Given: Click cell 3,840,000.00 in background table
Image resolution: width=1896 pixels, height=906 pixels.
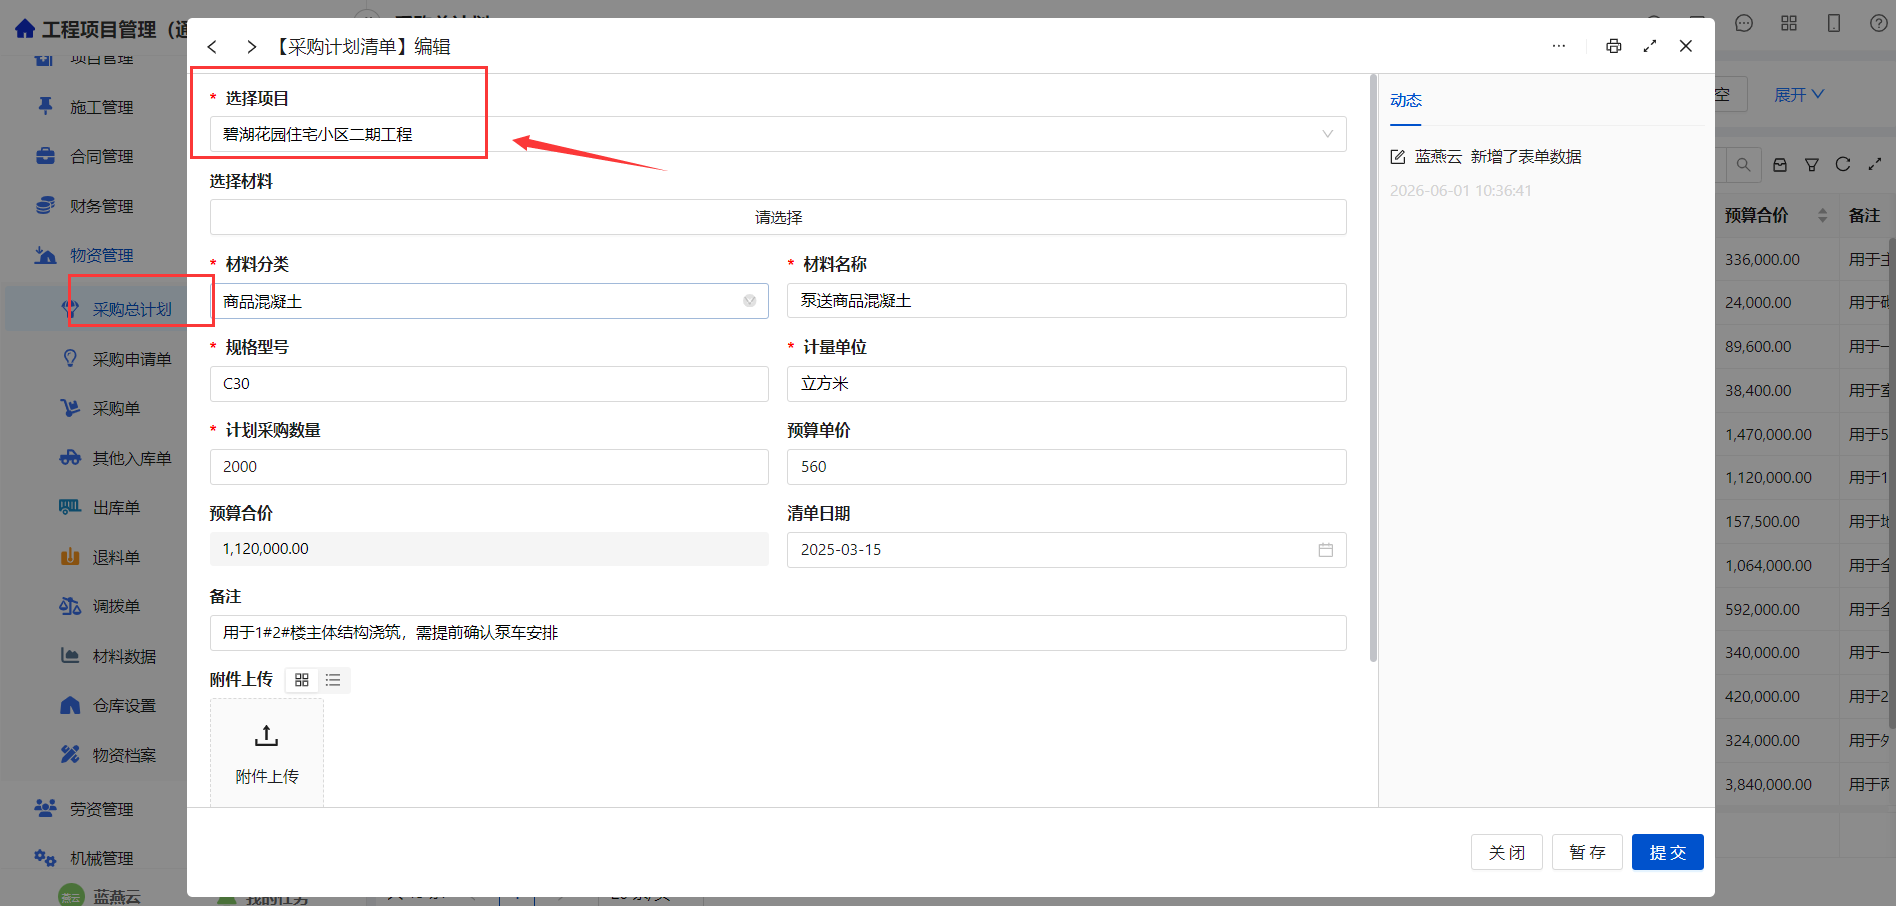Looking at the screenshot, I should (x=1768, y=784).
